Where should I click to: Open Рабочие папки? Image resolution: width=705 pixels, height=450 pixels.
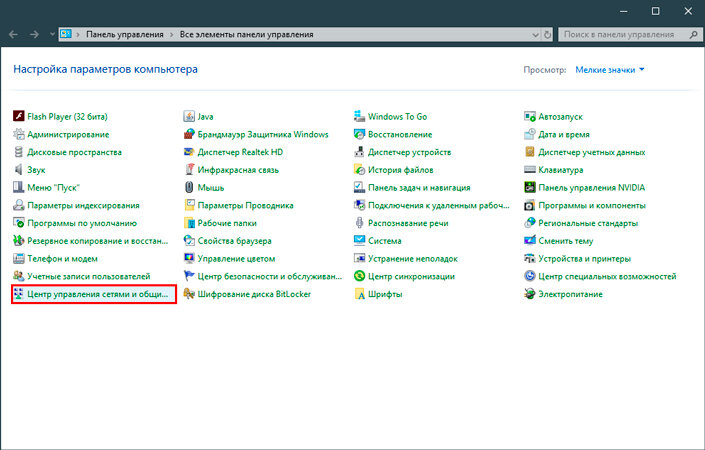(x=220, y=223)
